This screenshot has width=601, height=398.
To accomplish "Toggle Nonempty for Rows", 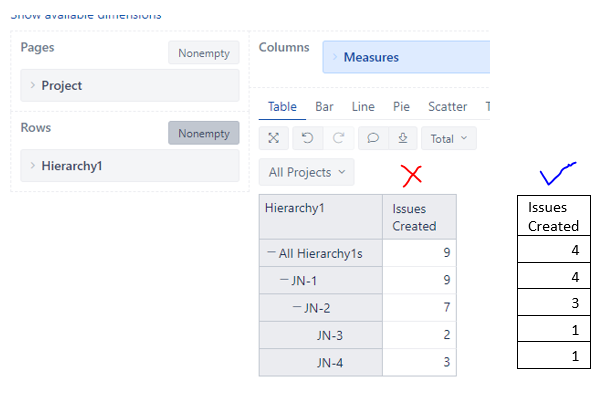I will coord(204,133).
